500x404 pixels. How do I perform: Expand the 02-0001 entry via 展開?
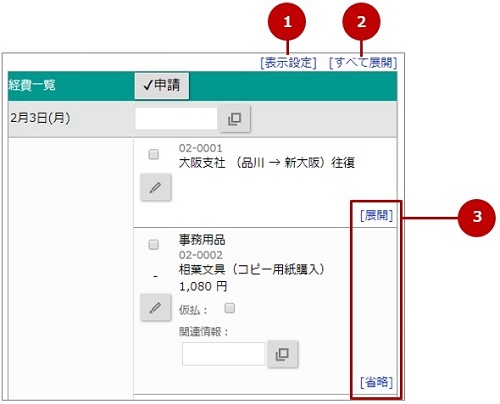(376, 216)
